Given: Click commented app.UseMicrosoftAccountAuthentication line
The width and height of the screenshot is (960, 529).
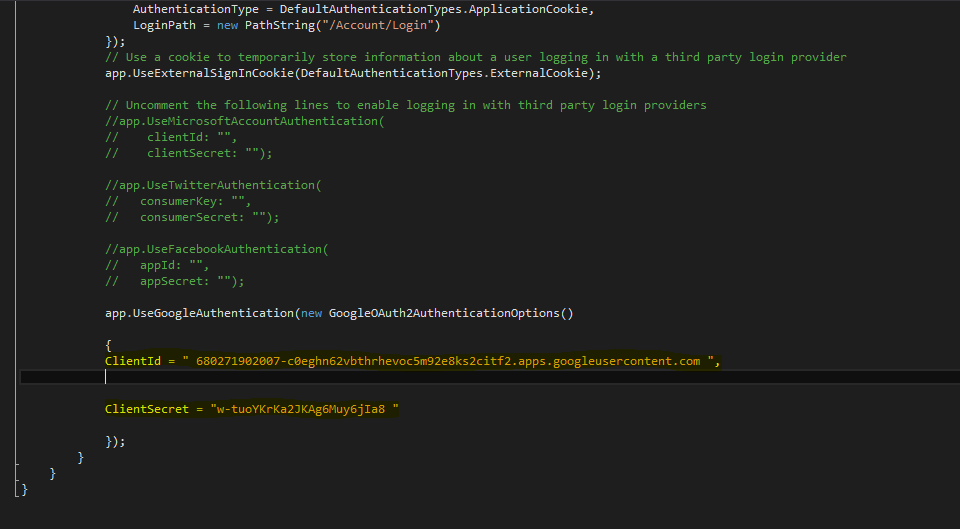Looking at the screenshot, I should [245, 121].
